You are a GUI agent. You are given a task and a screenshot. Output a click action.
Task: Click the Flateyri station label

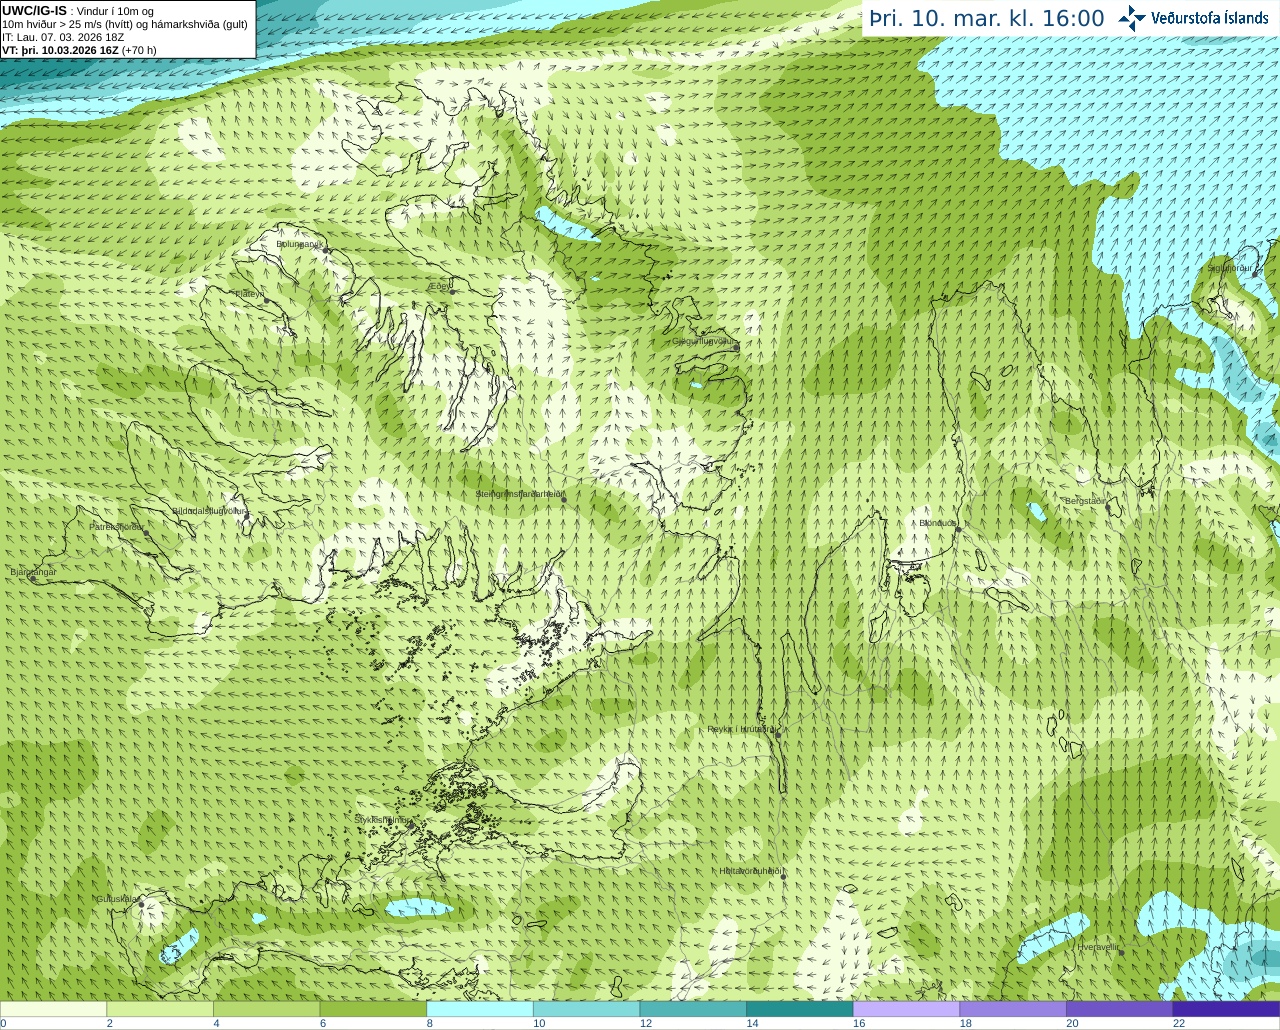click(249, 293)
